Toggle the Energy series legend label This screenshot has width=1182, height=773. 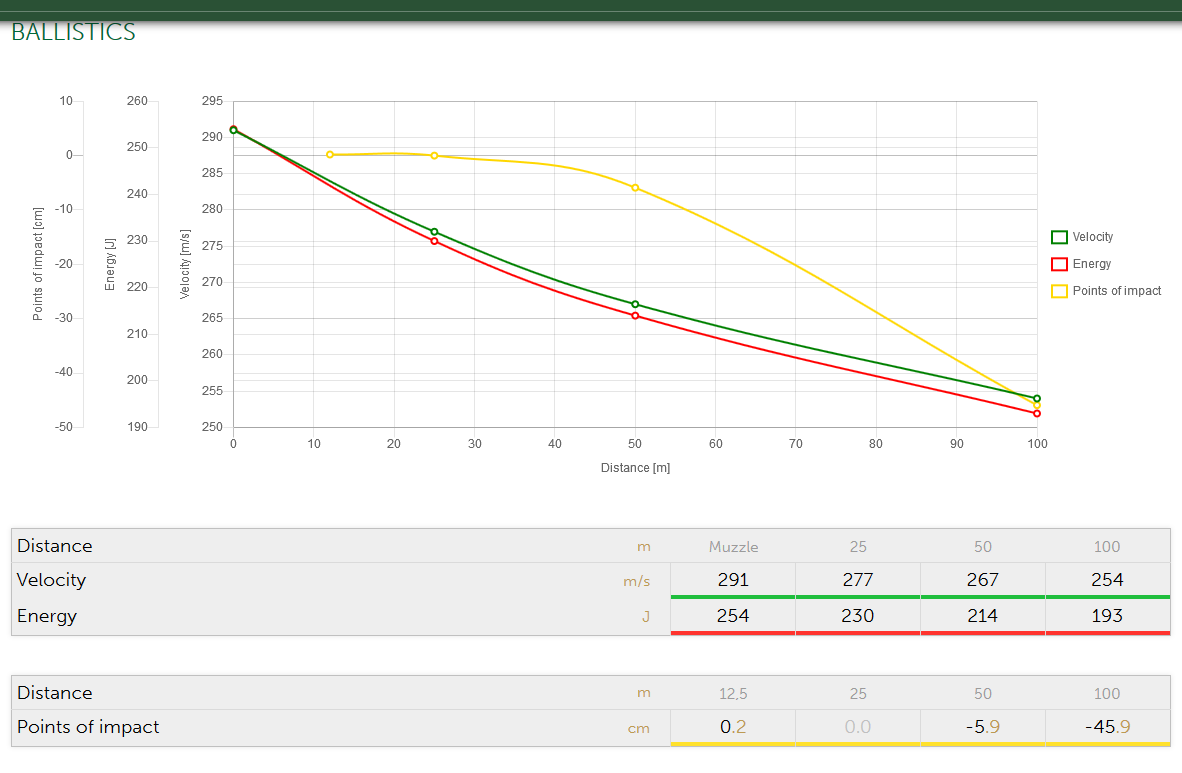(x=1091, y=264)
